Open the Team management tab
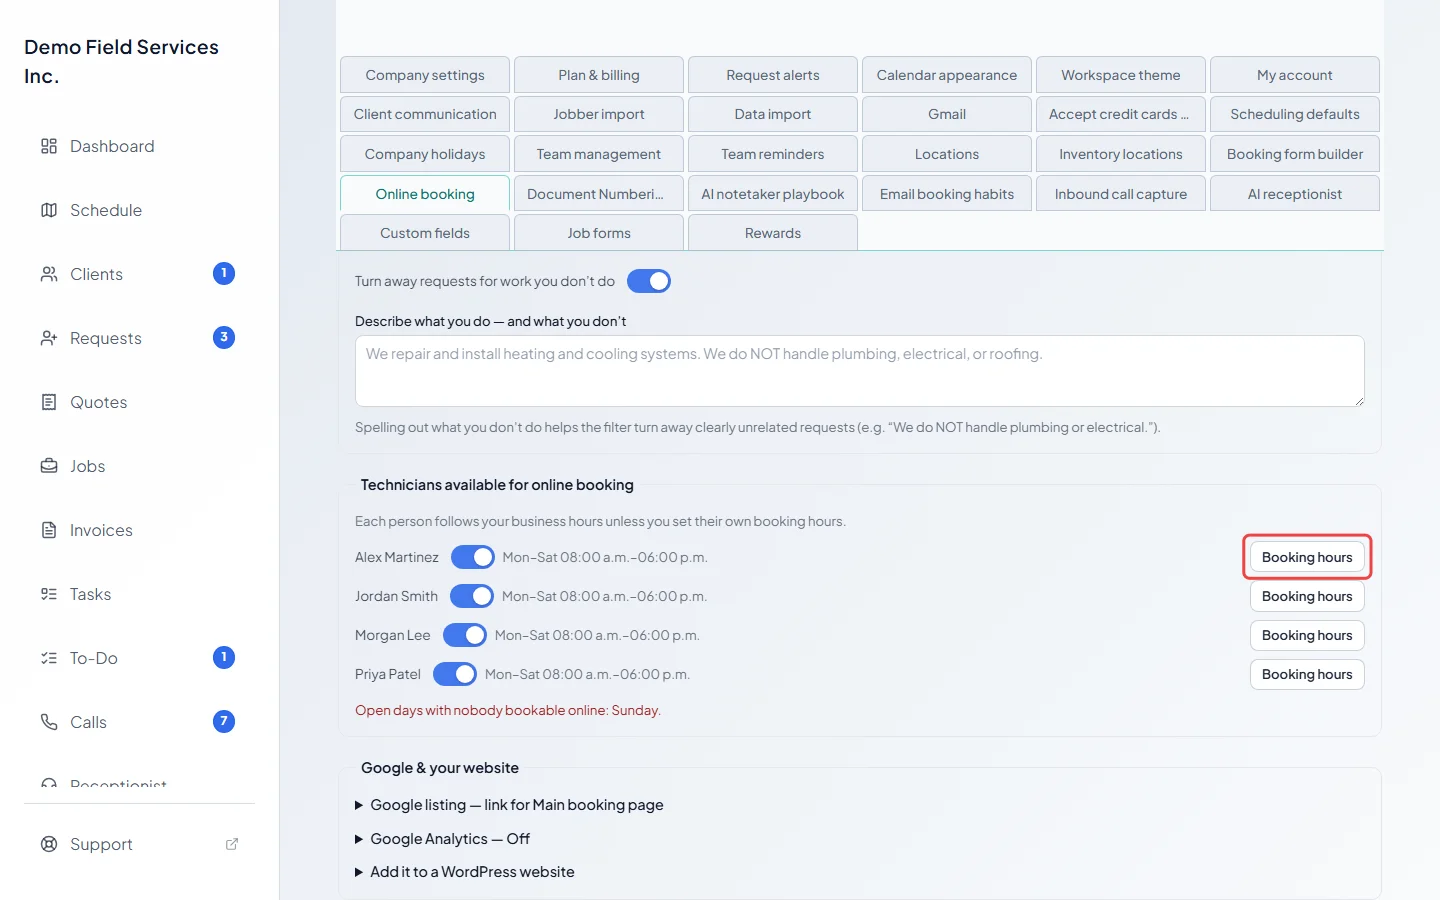 click(599, 154)
